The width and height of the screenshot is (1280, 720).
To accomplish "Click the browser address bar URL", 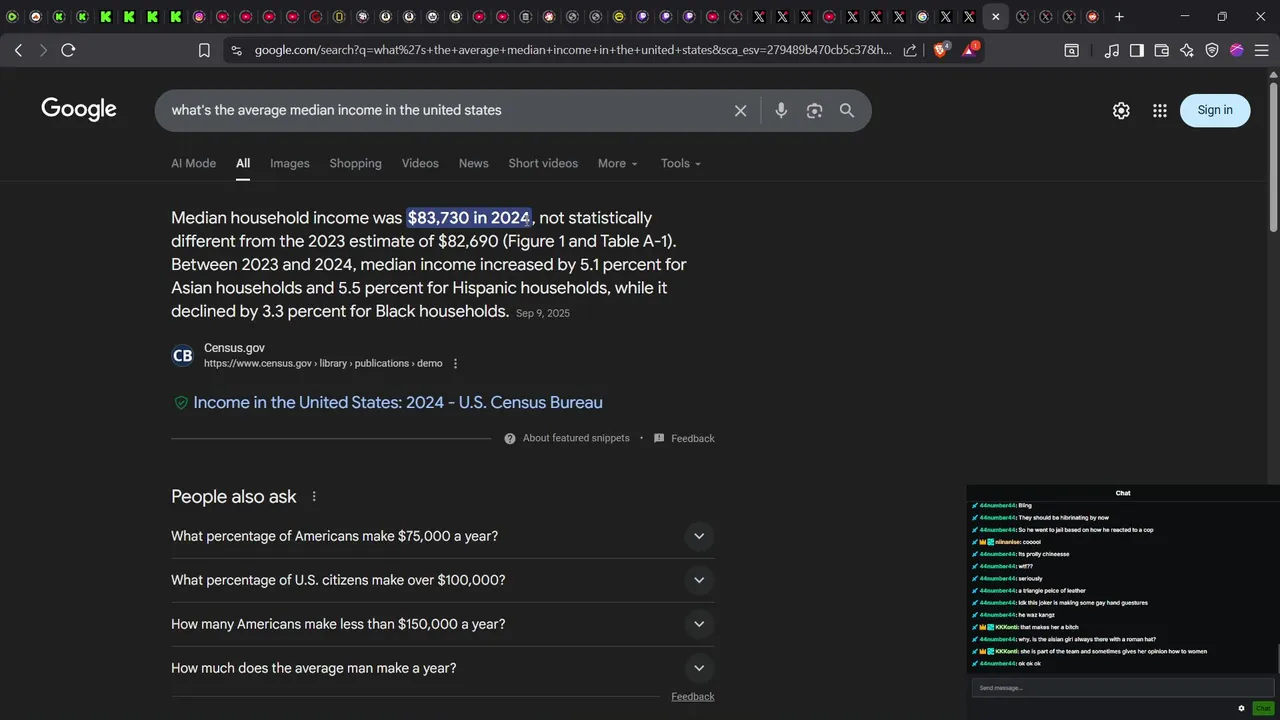I will coord(573,50).
